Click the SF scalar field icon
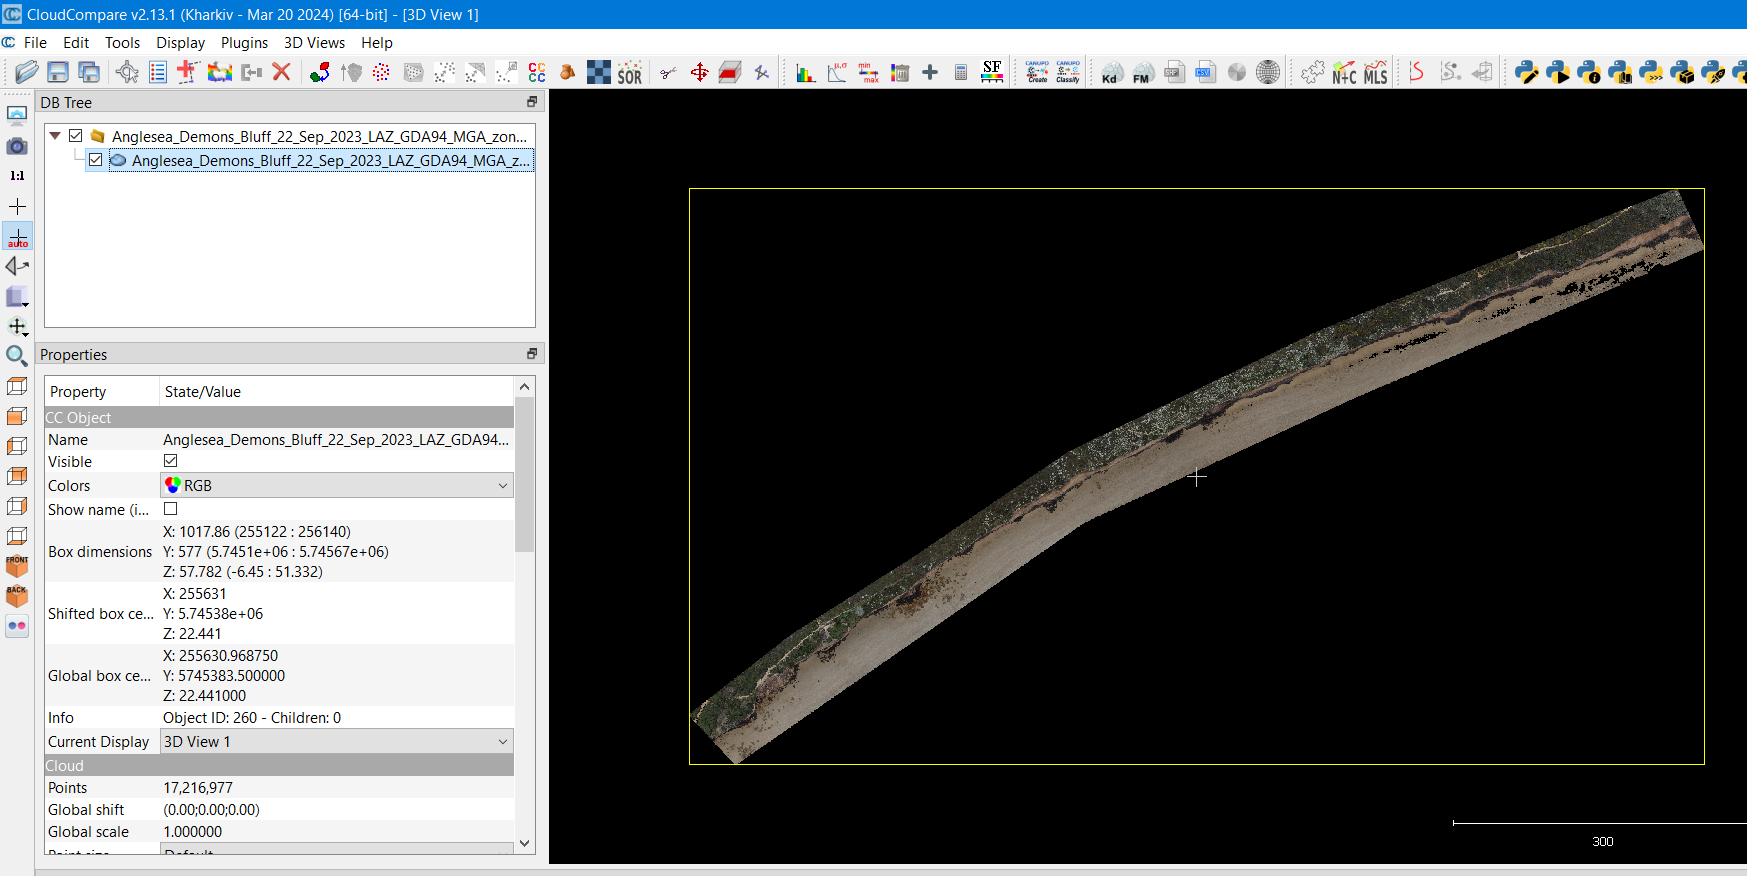Image resolution: width=1747 pixels, height=876 pixels. point(992,72)
